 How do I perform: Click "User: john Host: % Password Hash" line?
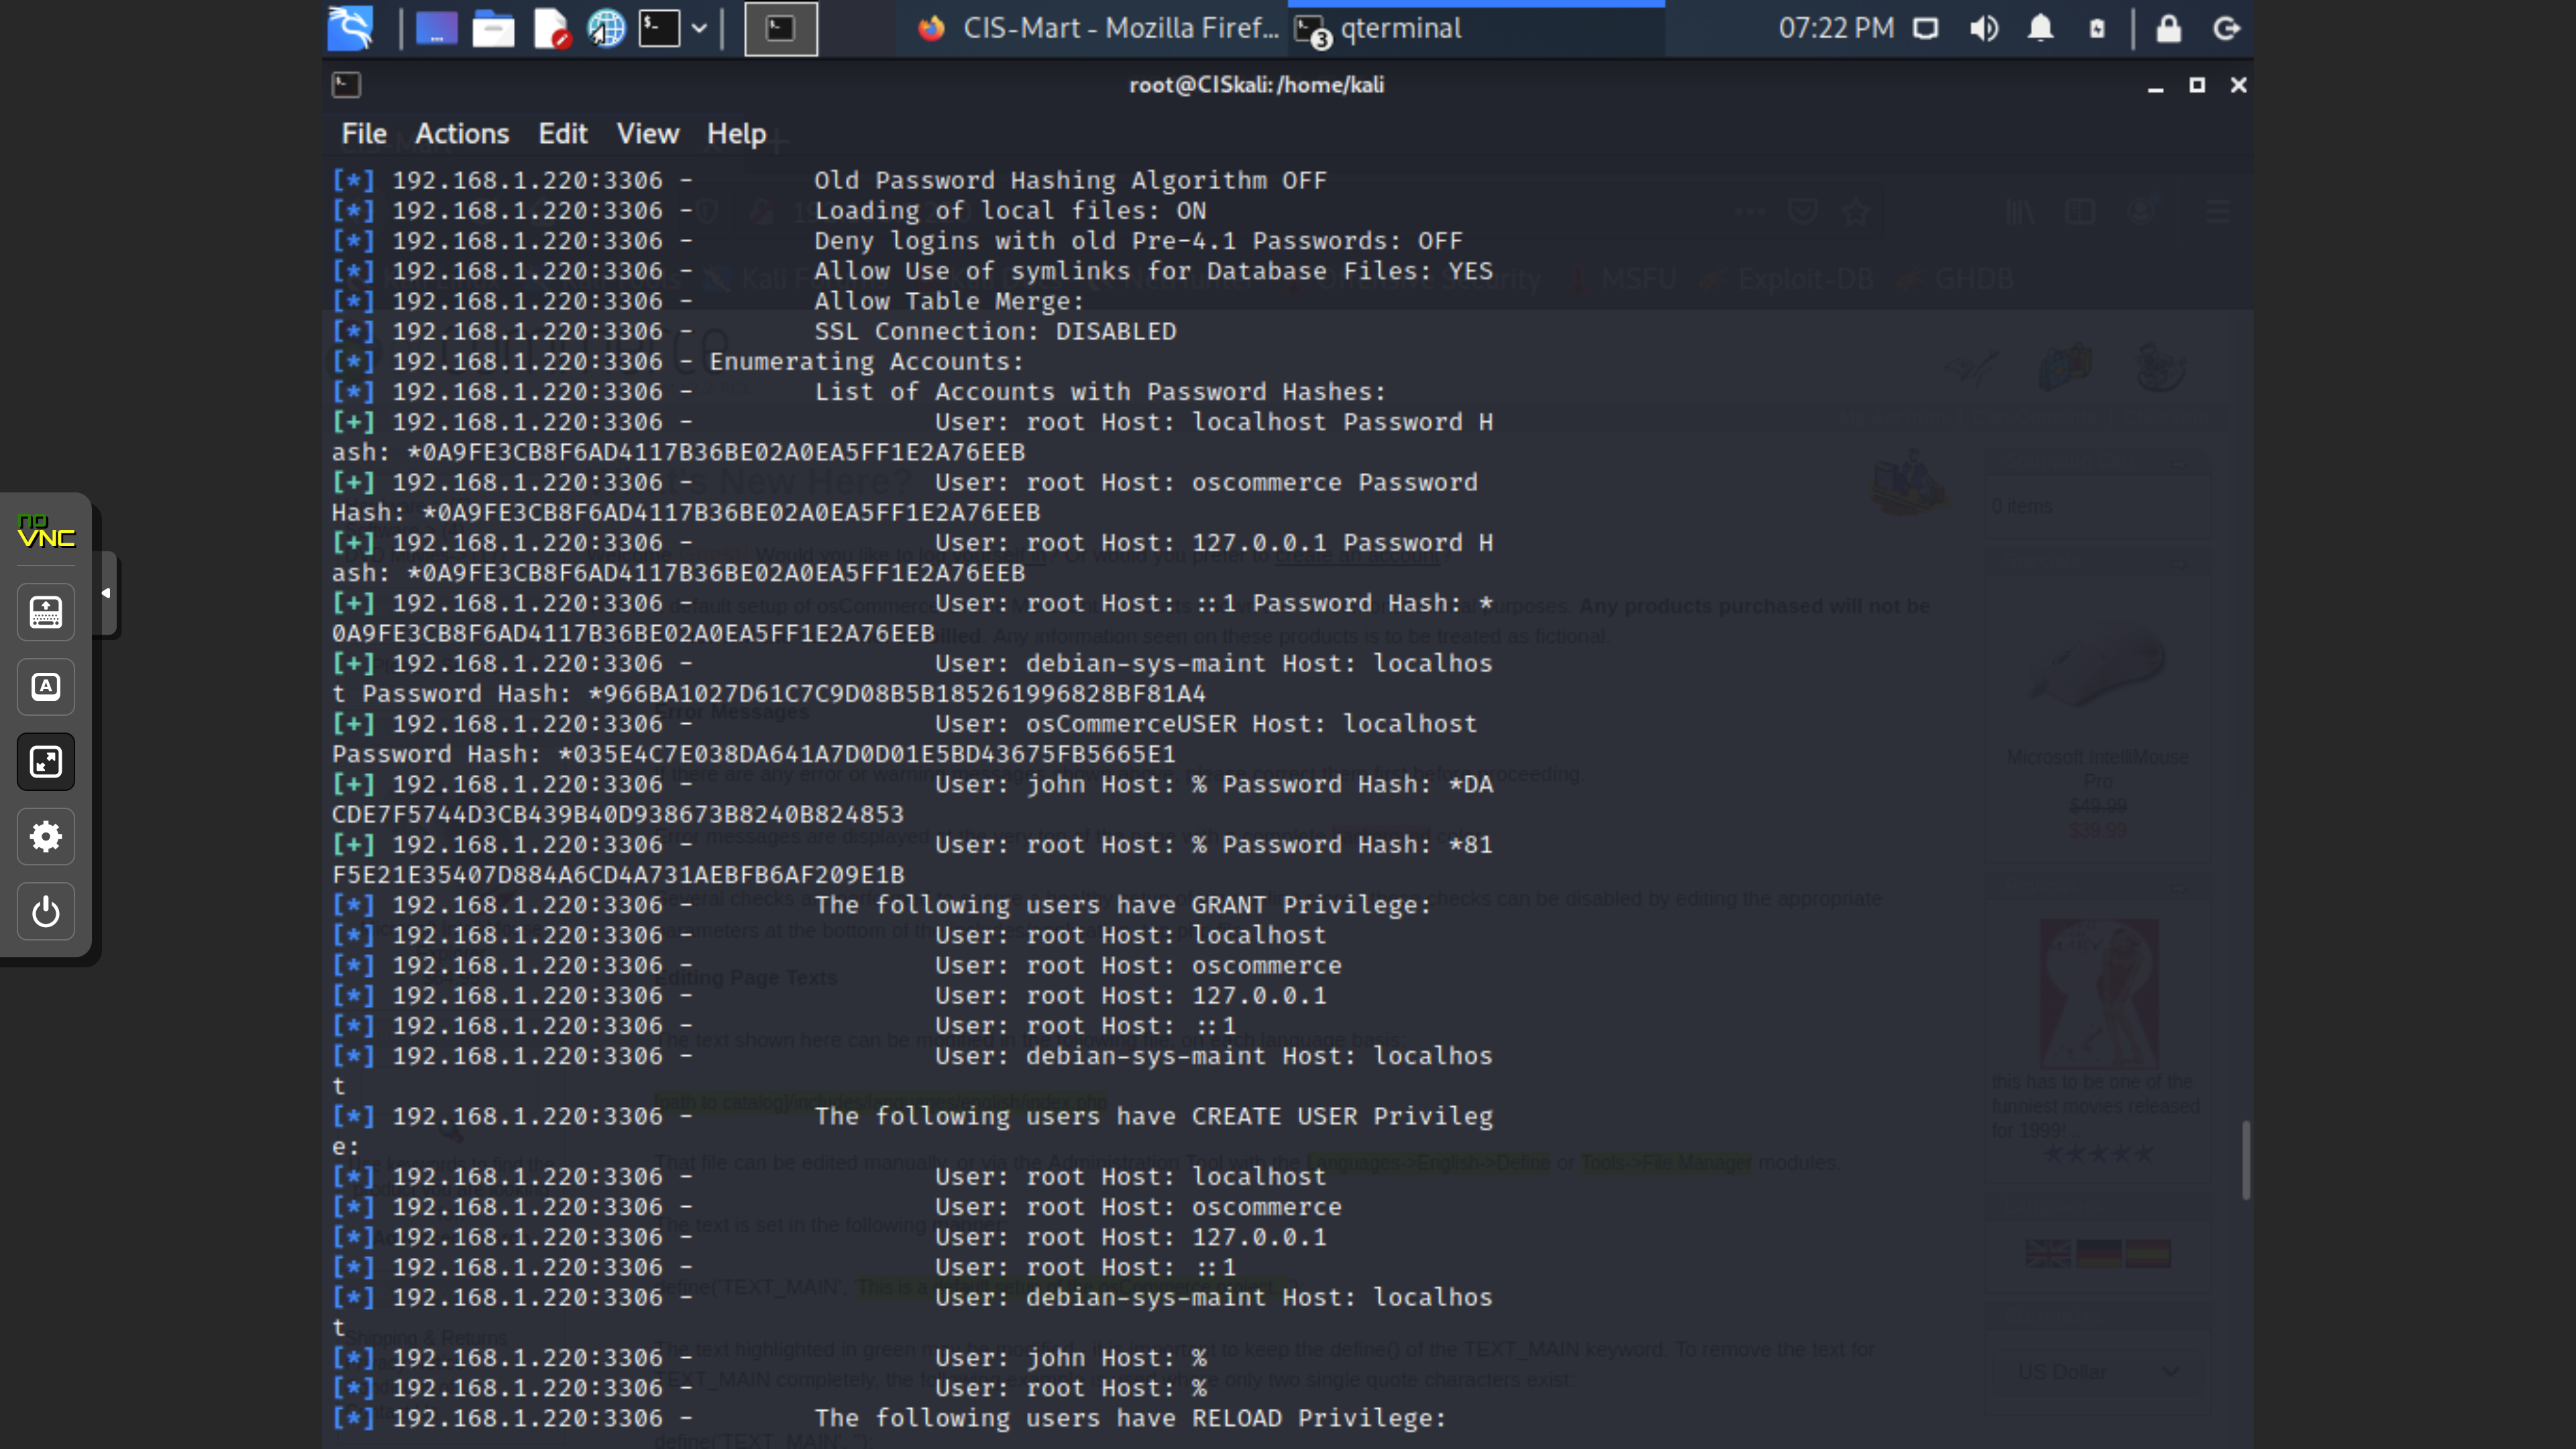point(1214,785)
